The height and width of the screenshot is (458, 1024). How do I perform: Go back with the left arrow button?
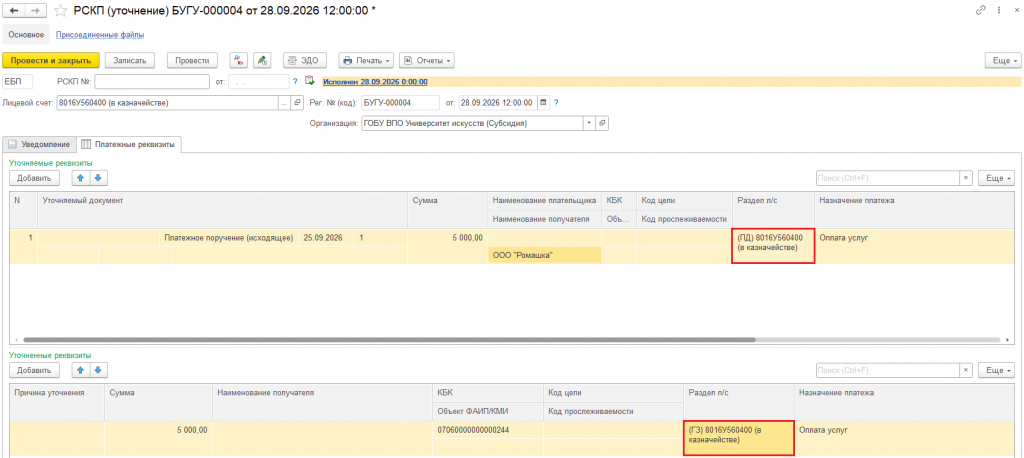click(14, 10)
